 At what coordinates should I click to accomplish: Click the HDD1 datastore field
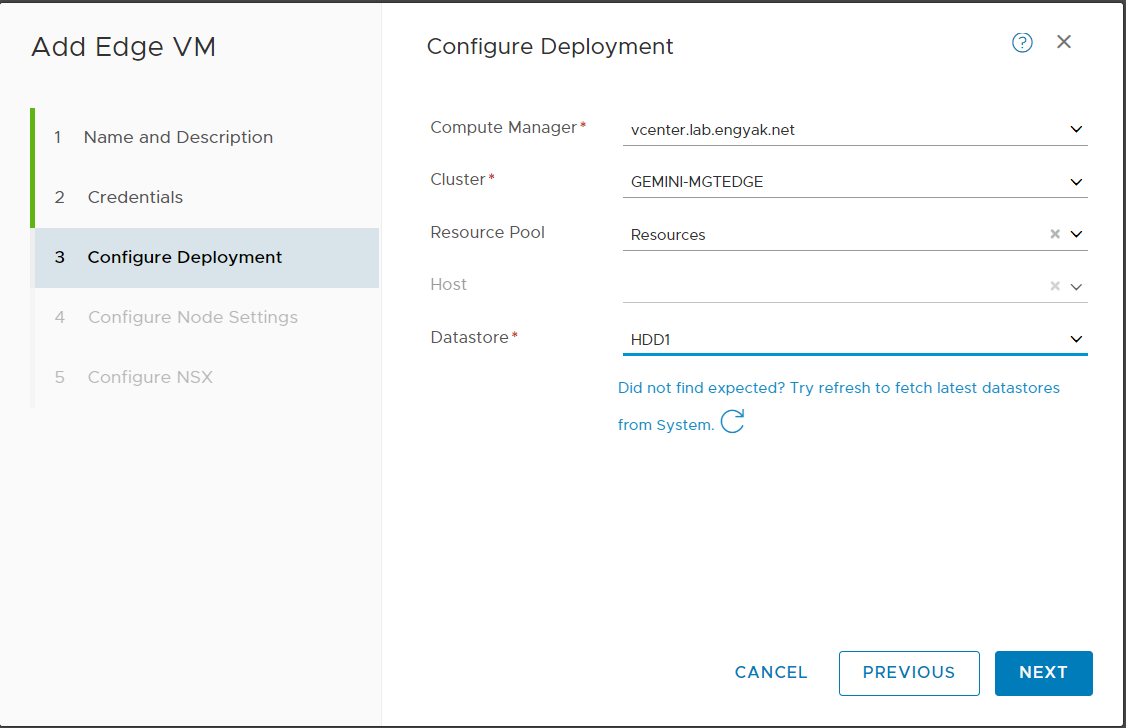click(840, 340)
